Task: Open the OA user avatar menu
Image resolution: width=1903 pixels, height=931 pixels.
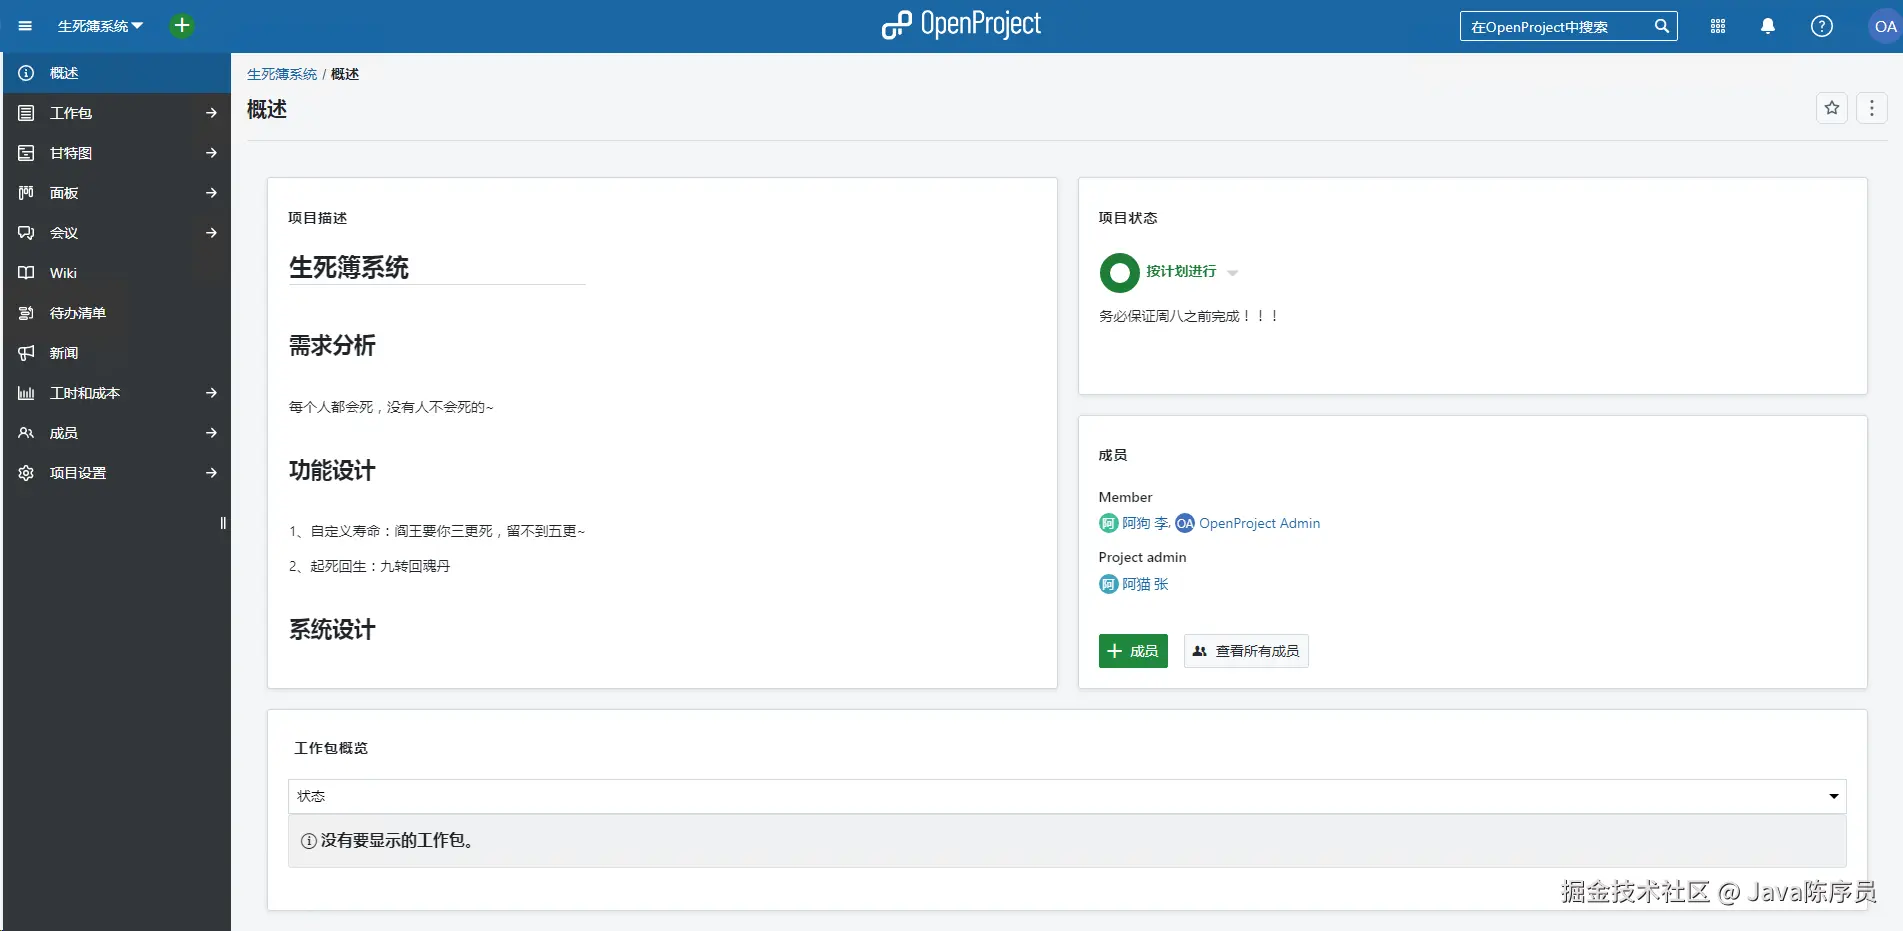Action: point(1885,27)
